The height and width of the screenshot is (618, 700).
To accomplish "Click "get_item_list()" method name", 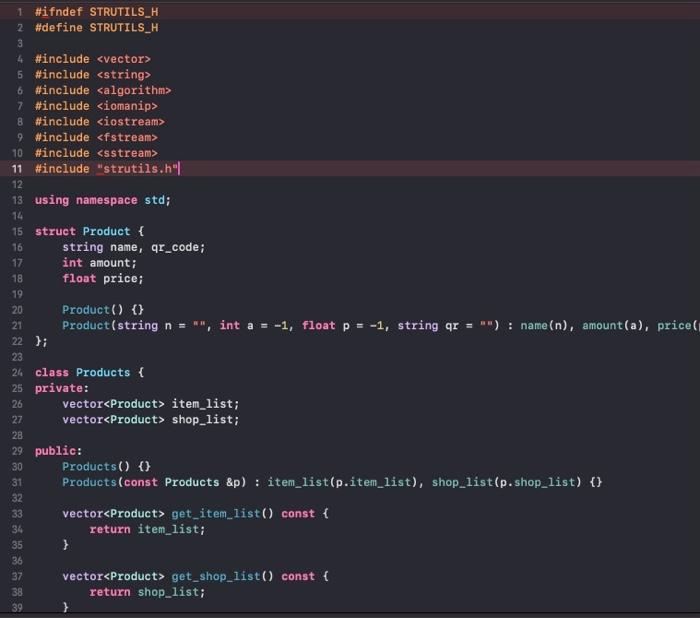I will 222,514.
